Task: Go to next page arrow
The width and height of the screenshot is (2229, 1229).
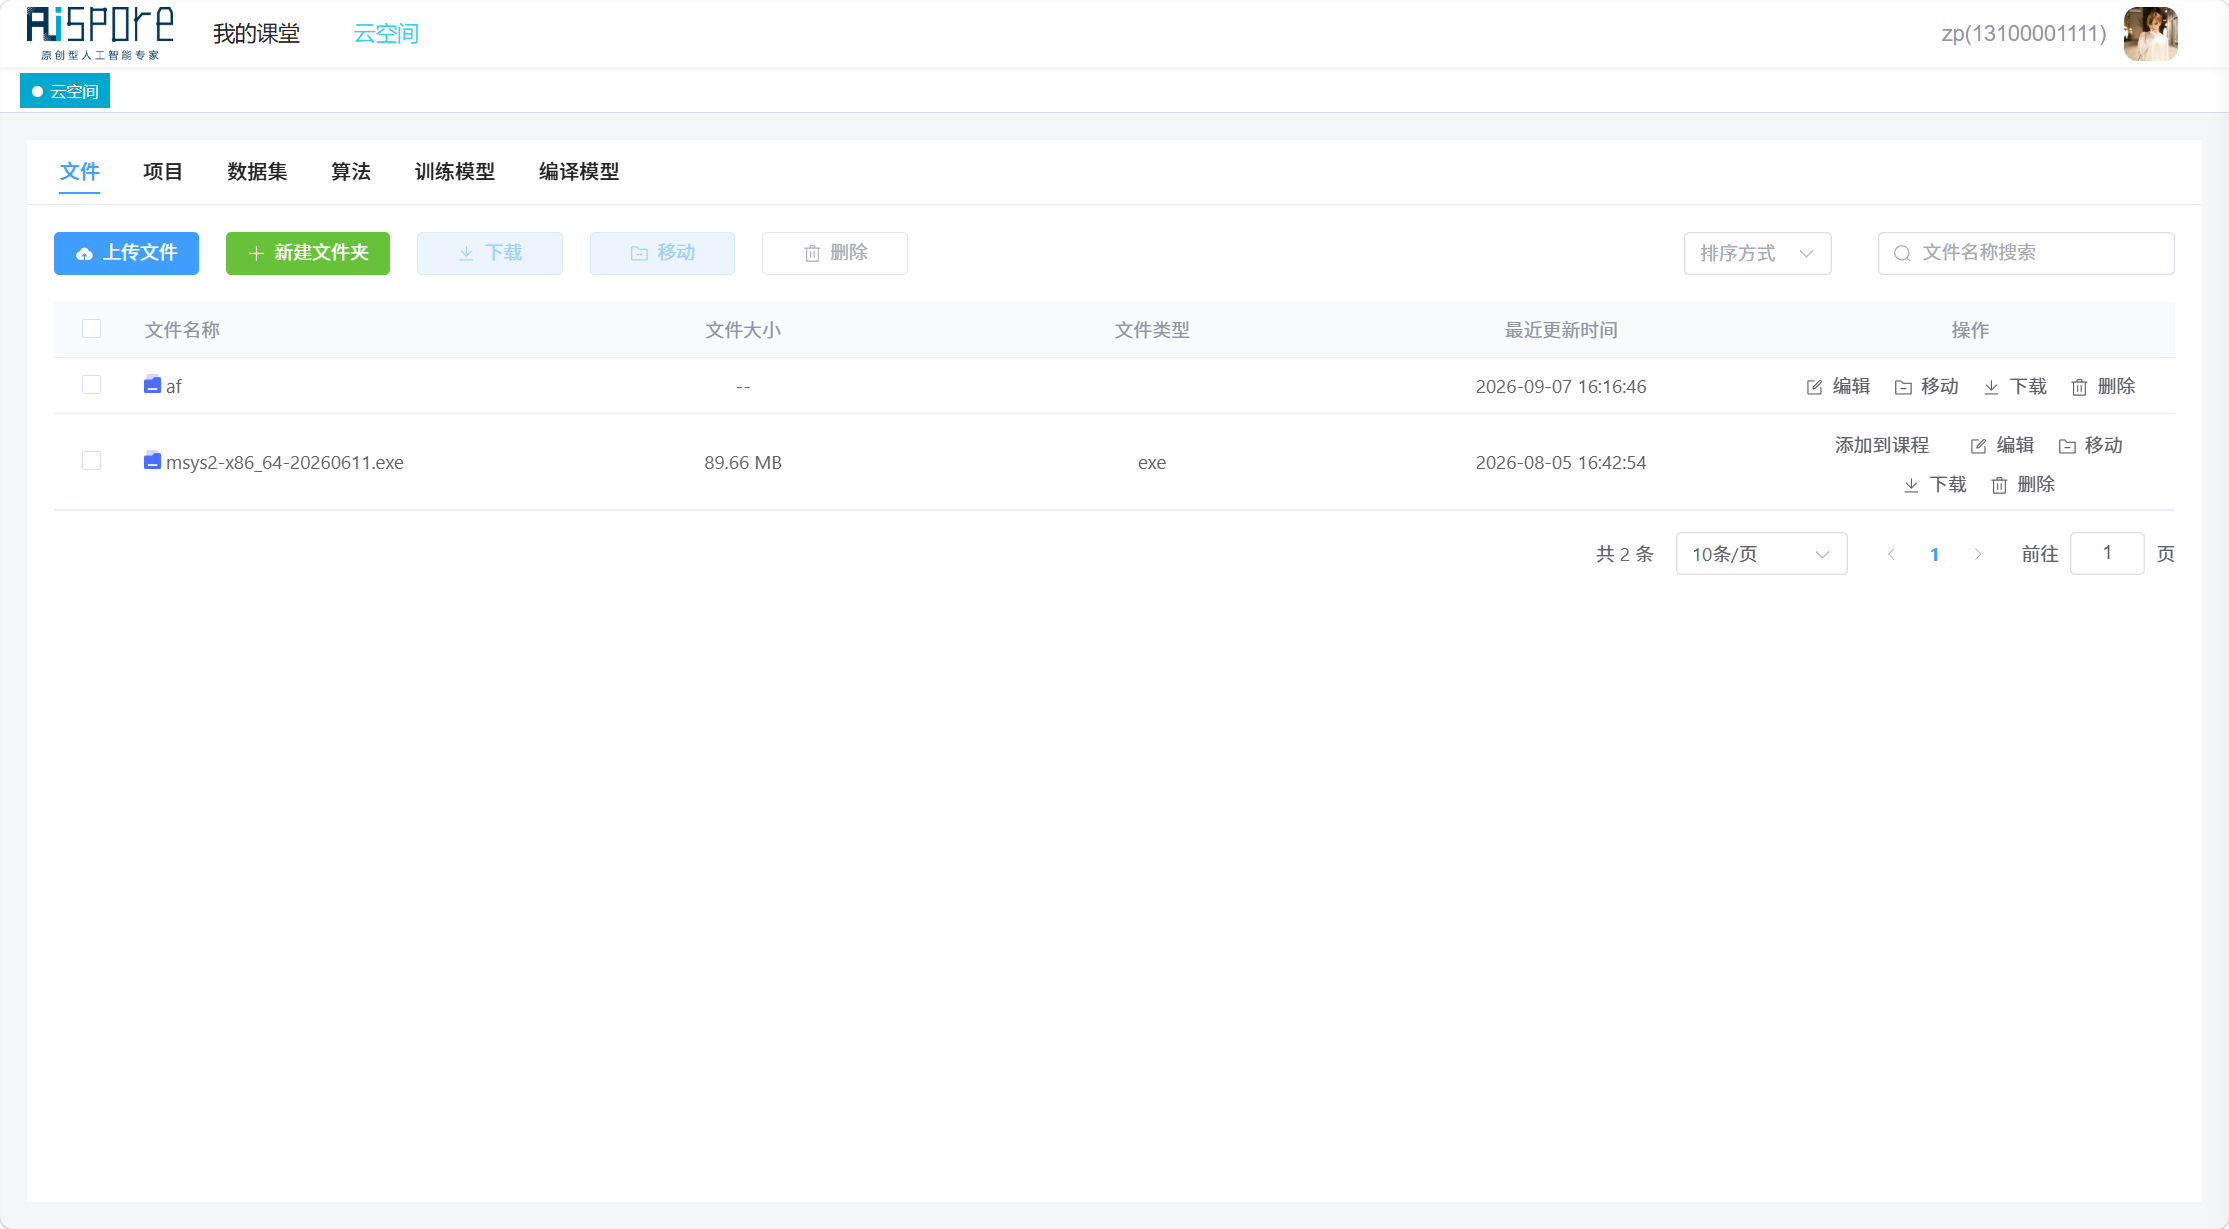Action: 1978,554
